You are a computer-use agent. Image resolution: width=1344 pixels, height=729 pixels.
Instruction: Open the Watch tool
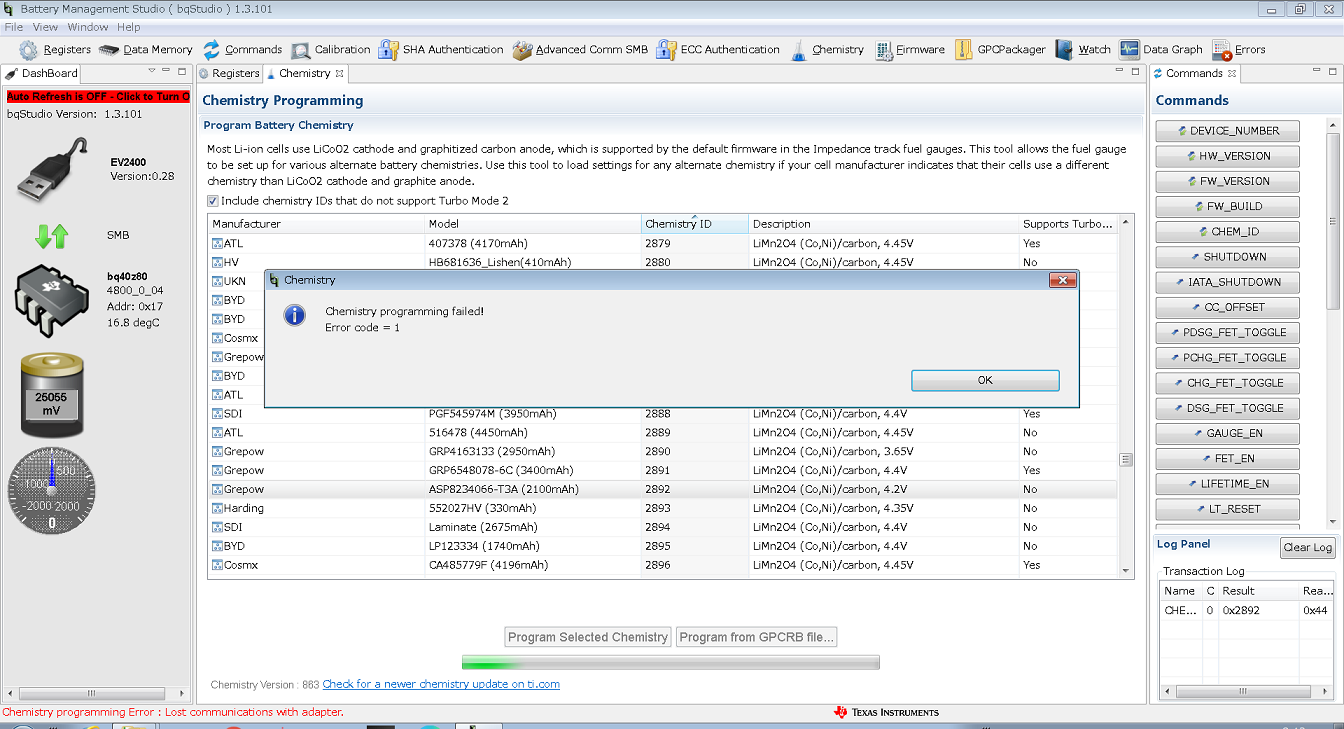(x=1083, y=50)
